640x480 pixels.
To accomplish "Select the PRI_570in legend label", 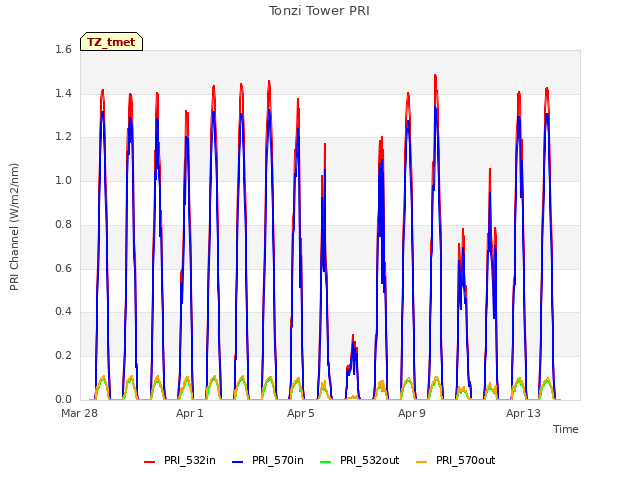I will pyautogui.click(x=278, y=460).
